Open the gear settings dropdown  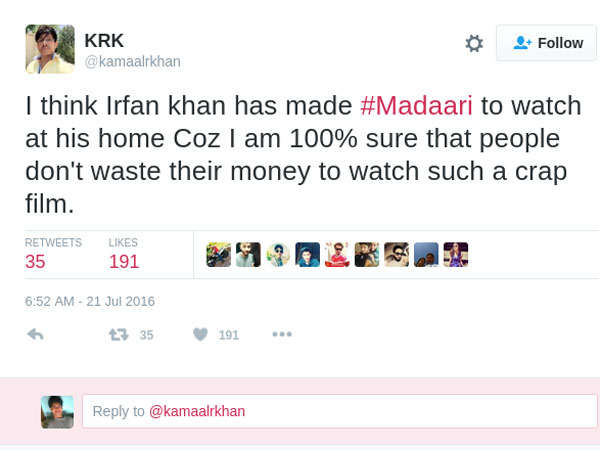pyautogui.click(x=474, y=43)
